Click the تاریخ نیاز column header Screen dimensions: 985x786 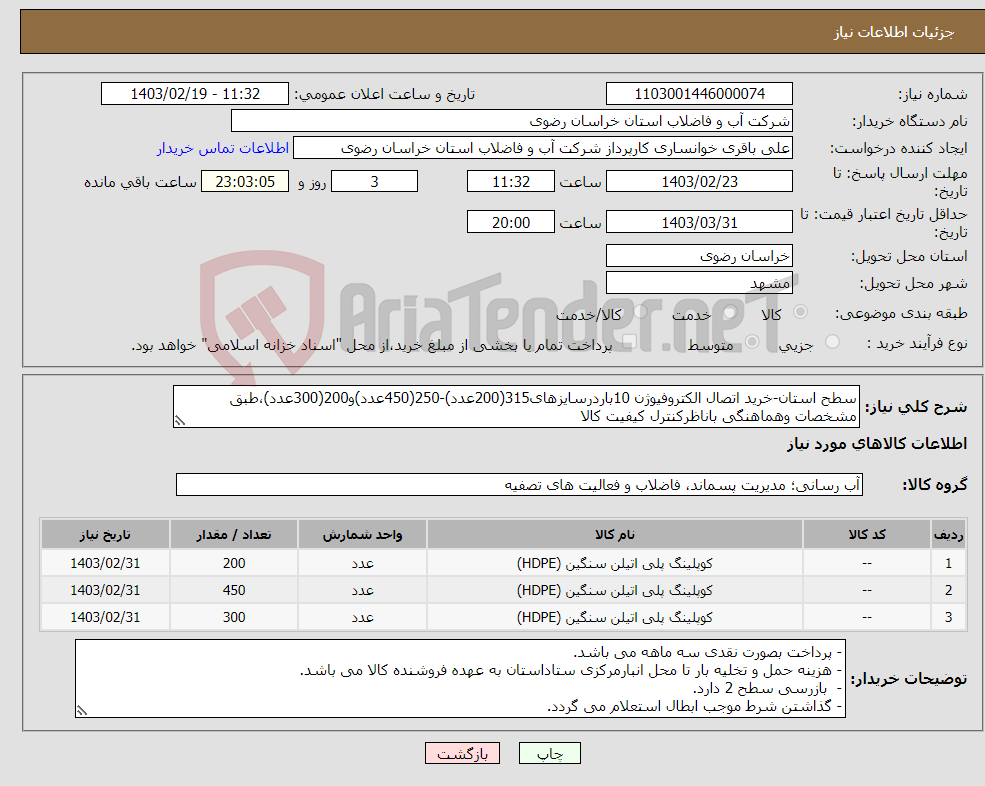(x=105, y=535)
